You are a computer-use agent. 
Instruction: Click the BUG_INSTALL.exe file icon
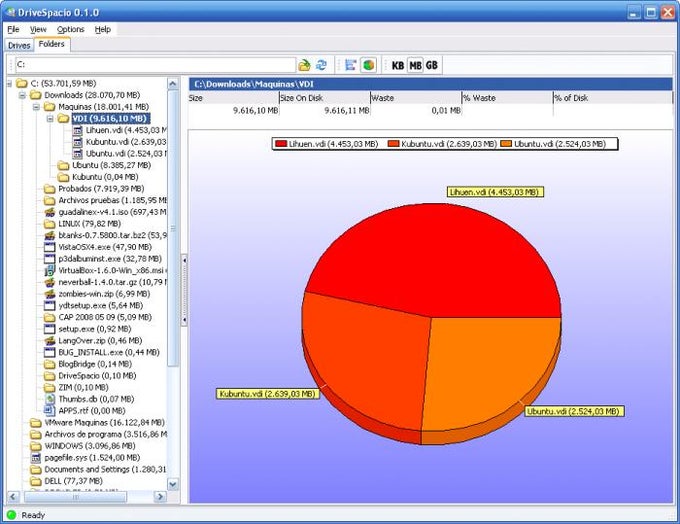click(50, 353)
